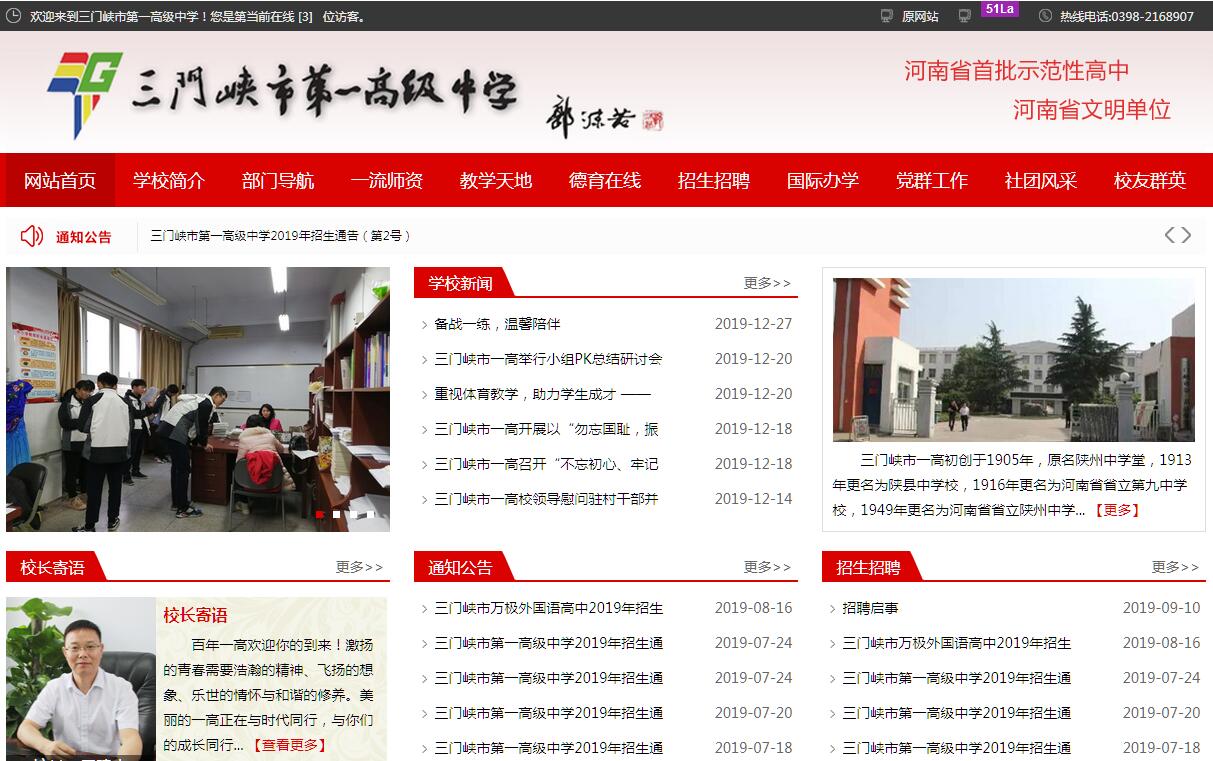
Task: Click the phone icon beside hotline number
Action: click(x=1046, y=16)
